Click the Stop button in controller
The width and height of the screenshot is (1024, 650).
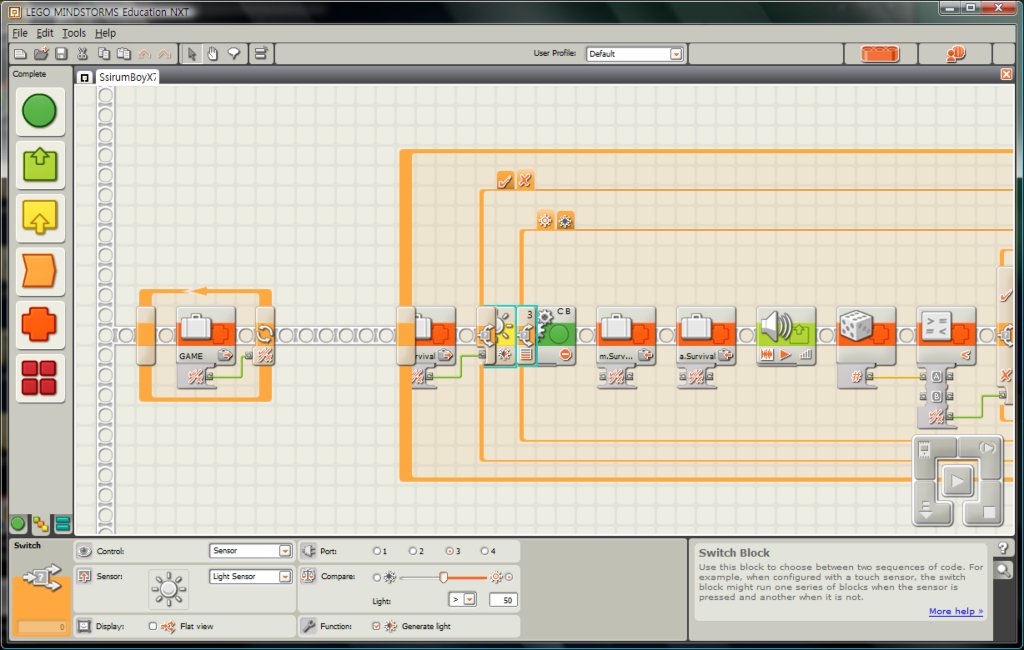coord(987,512)
